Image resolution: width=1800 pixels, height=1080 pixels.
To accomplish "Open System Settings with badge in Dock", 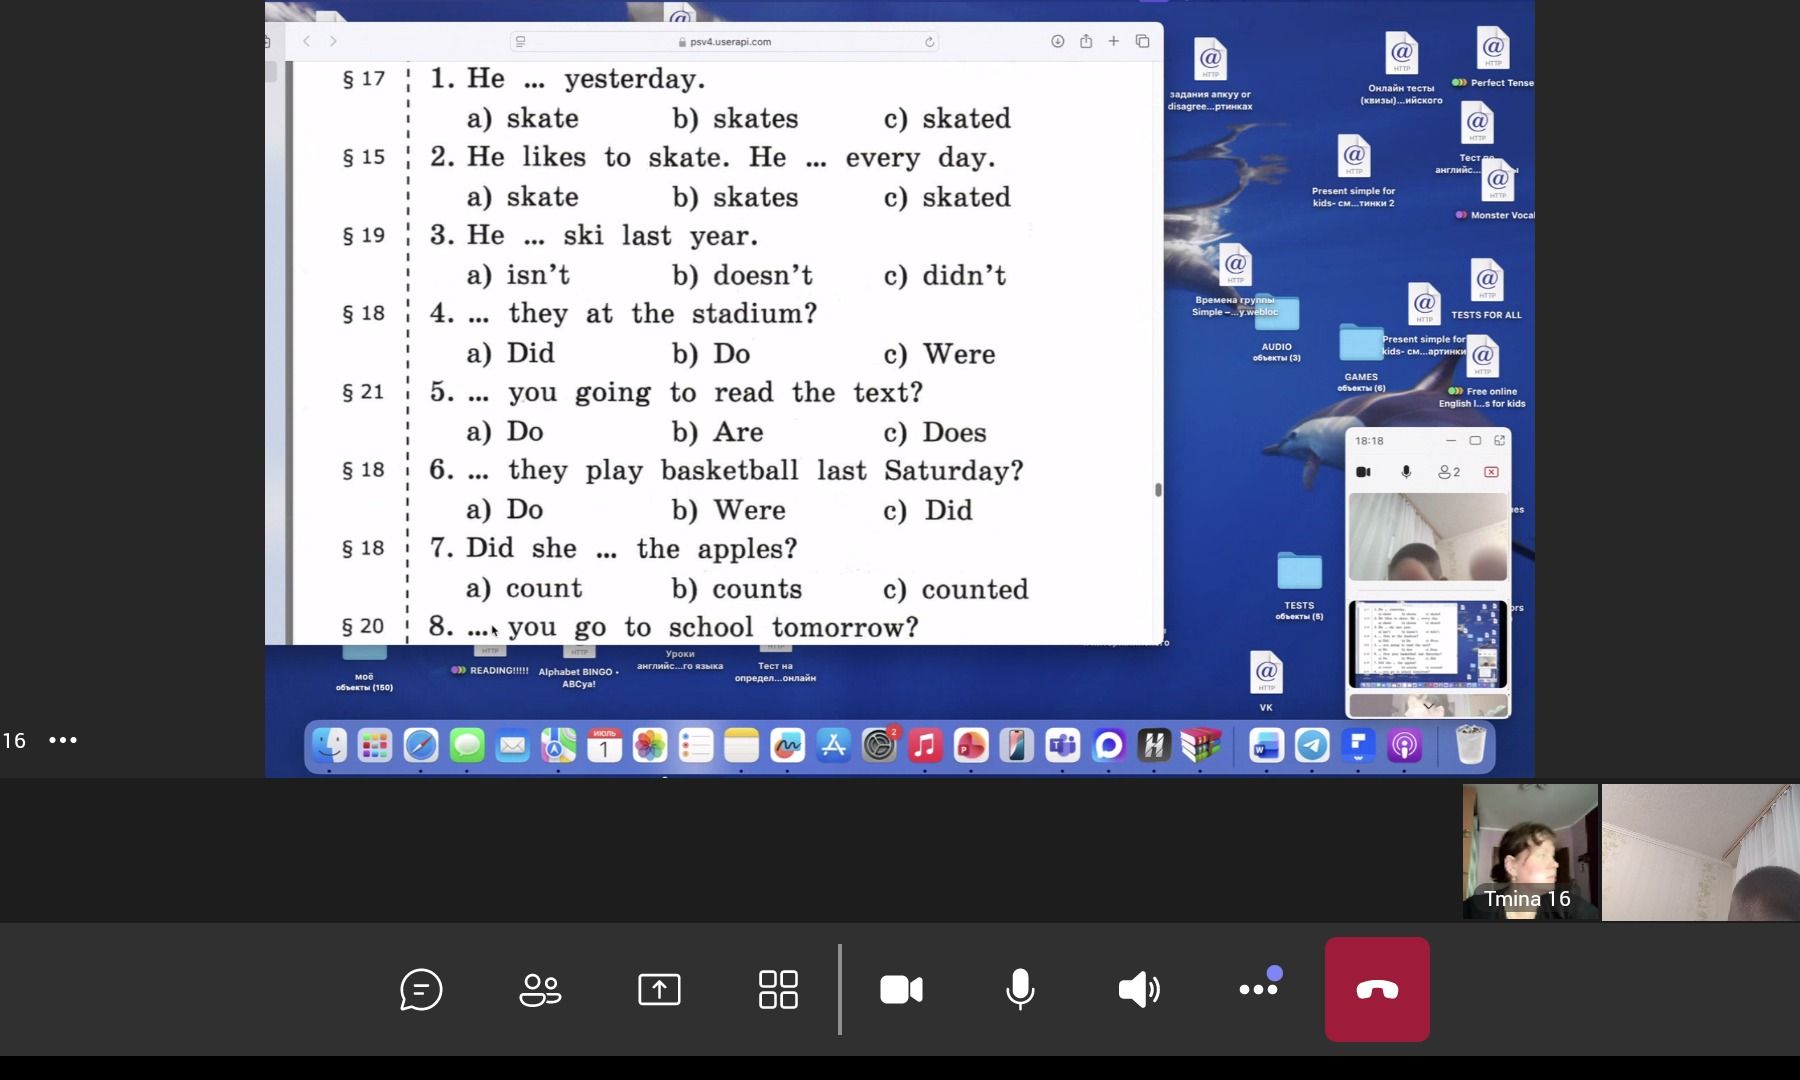I will 880,745.
